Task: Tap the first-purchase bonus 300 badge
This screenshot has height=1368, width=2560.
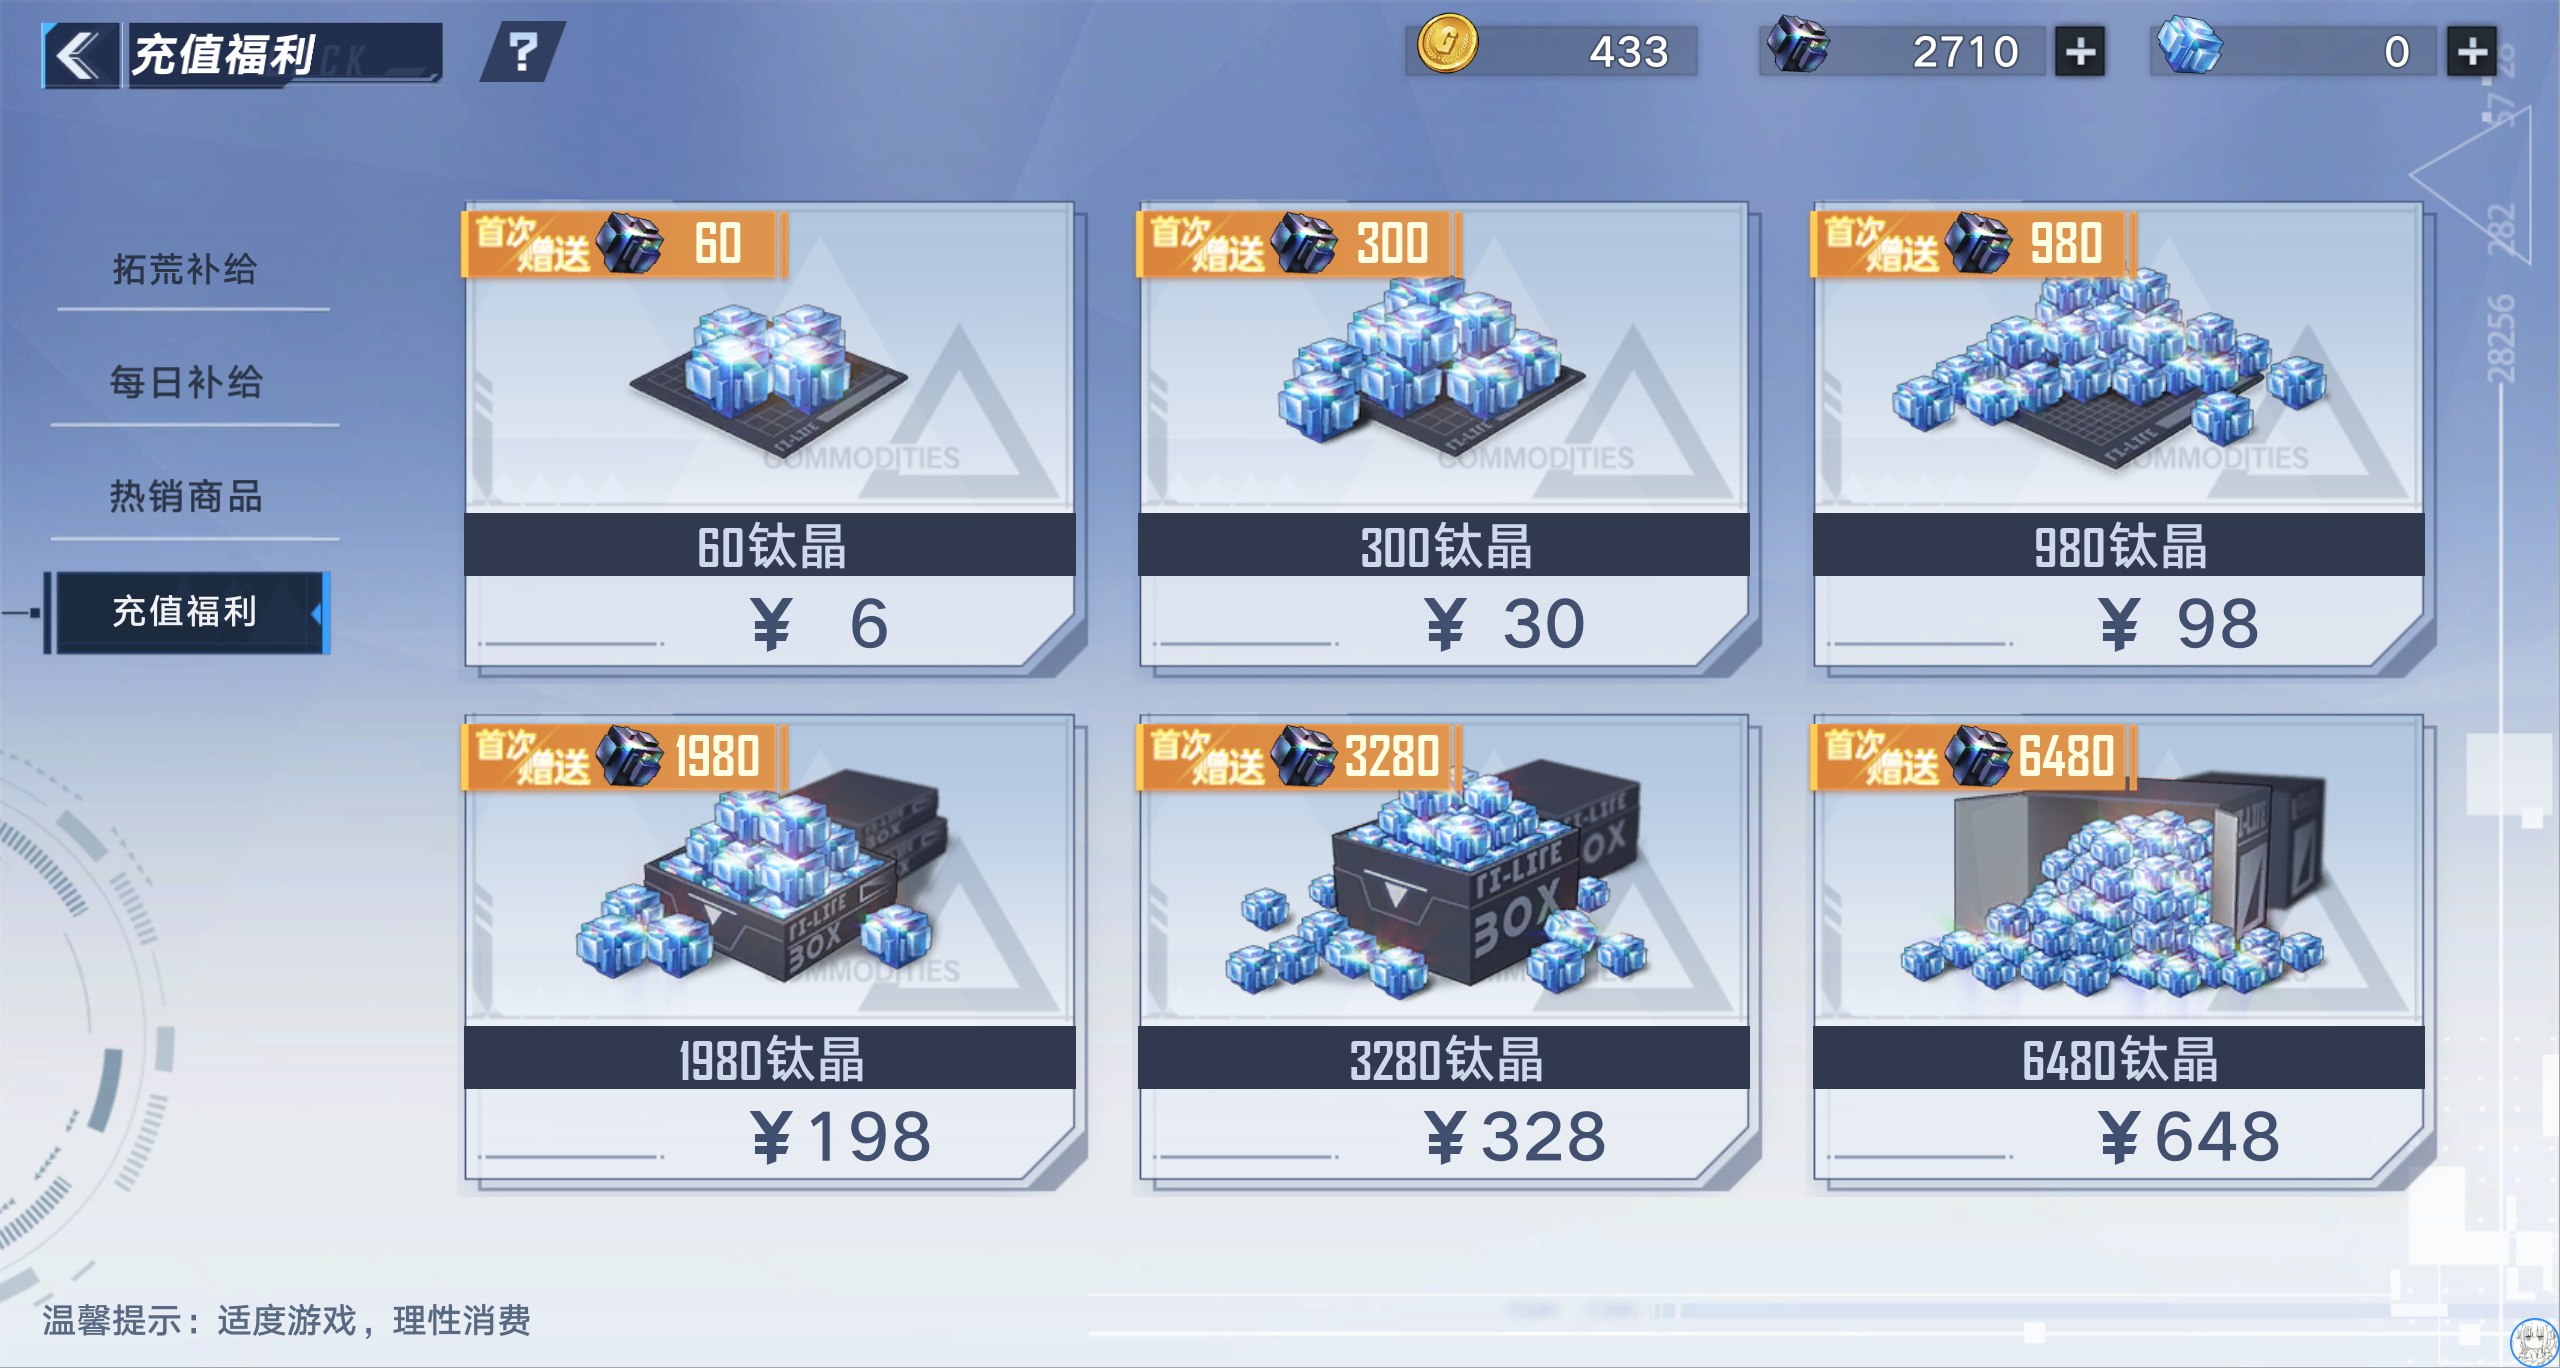Action: 1298,243
